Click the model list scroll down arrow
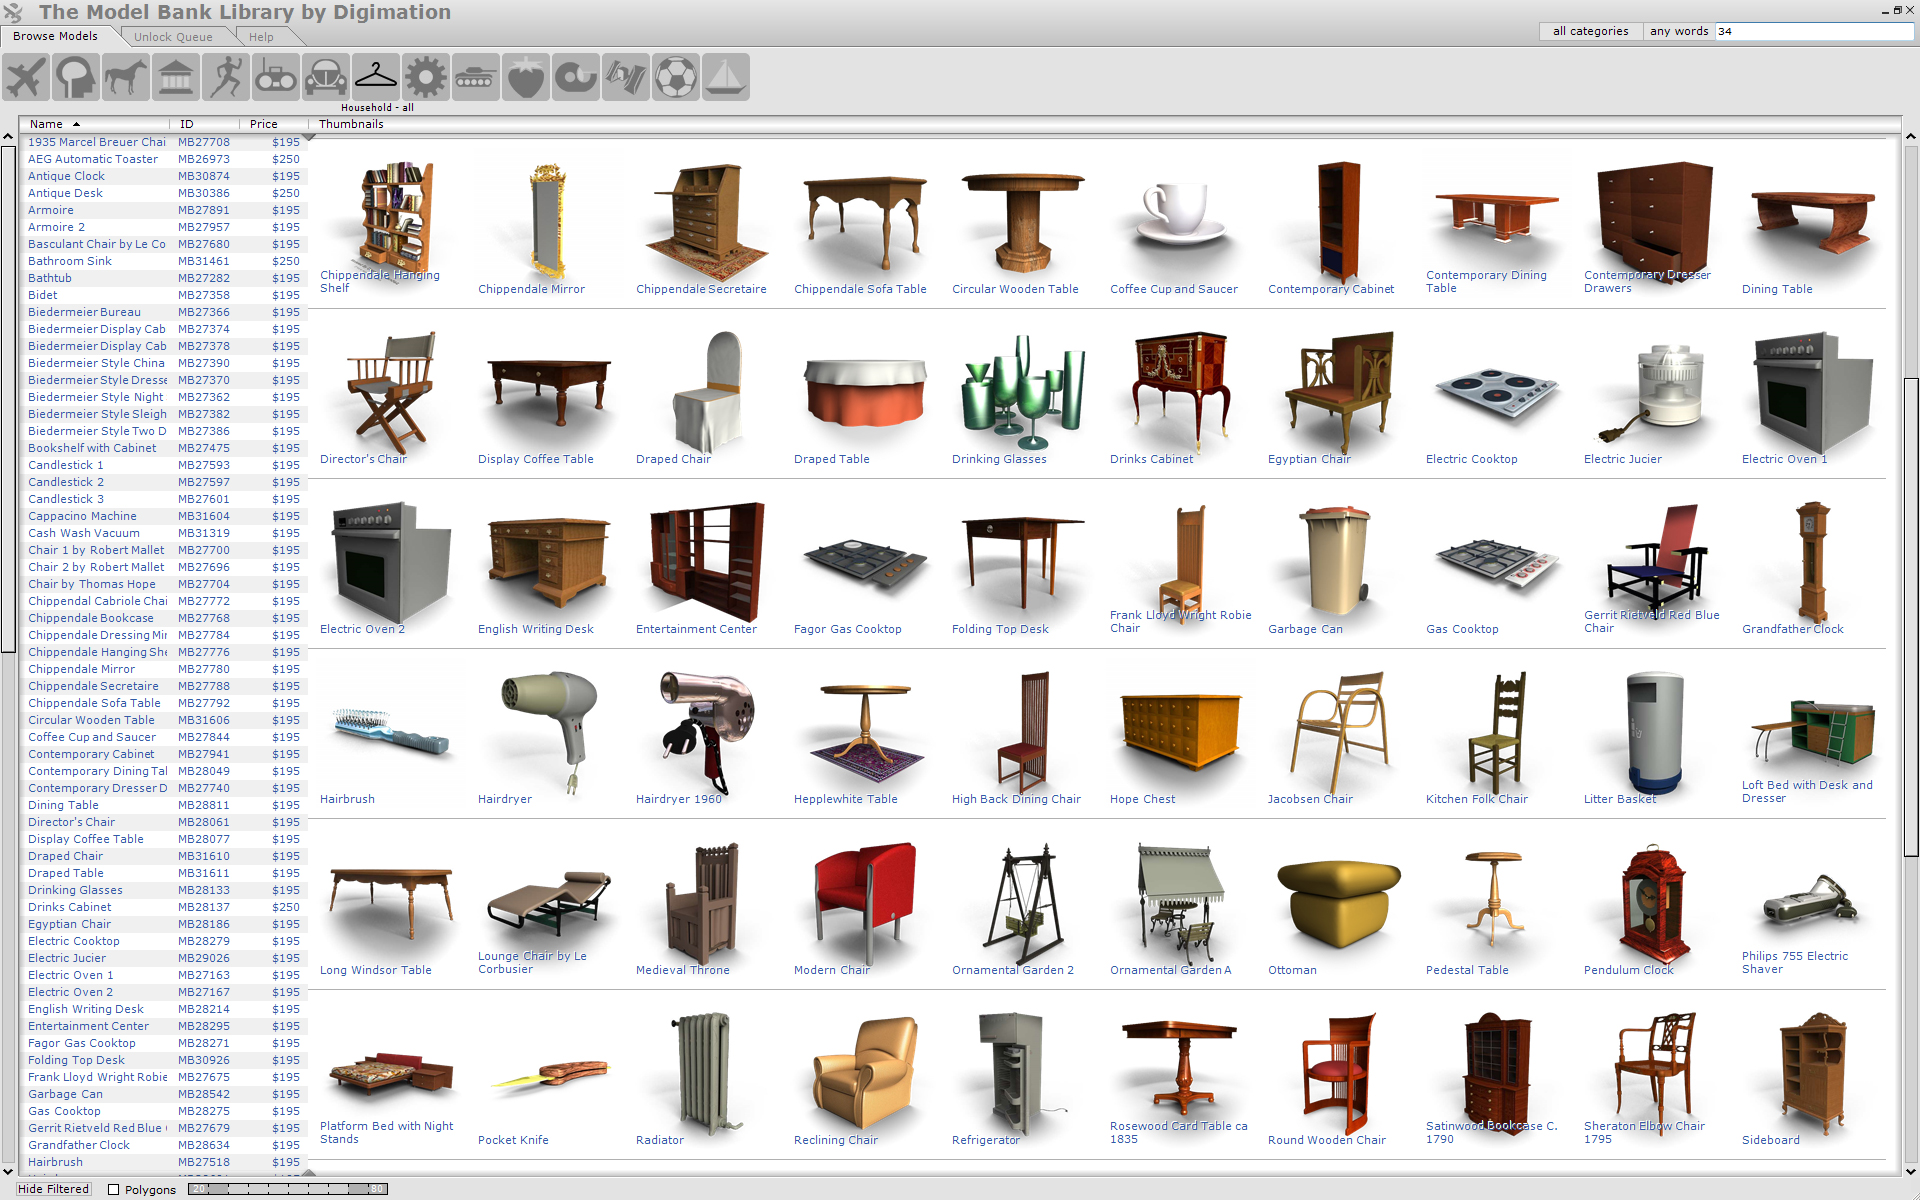Image resolution: width=1920 pixels, height=1200 pixels. [8, 1172]
